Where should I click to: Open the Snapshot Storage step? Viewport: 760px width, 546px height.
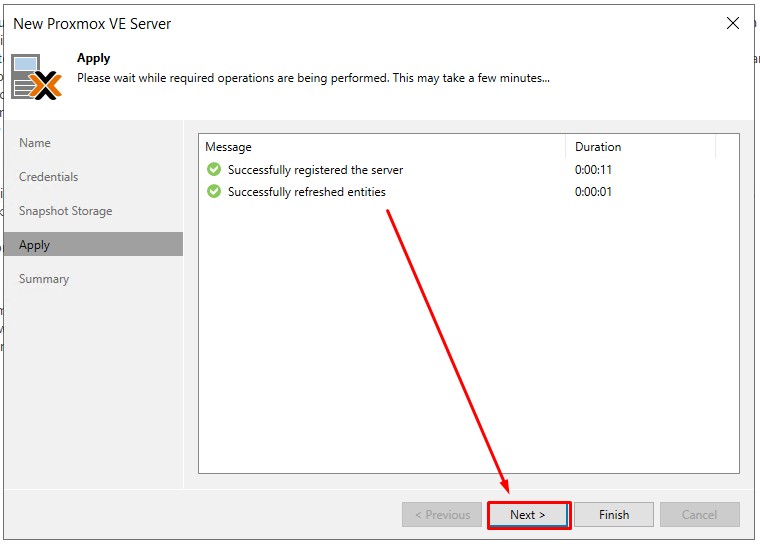tap(65, 211)
